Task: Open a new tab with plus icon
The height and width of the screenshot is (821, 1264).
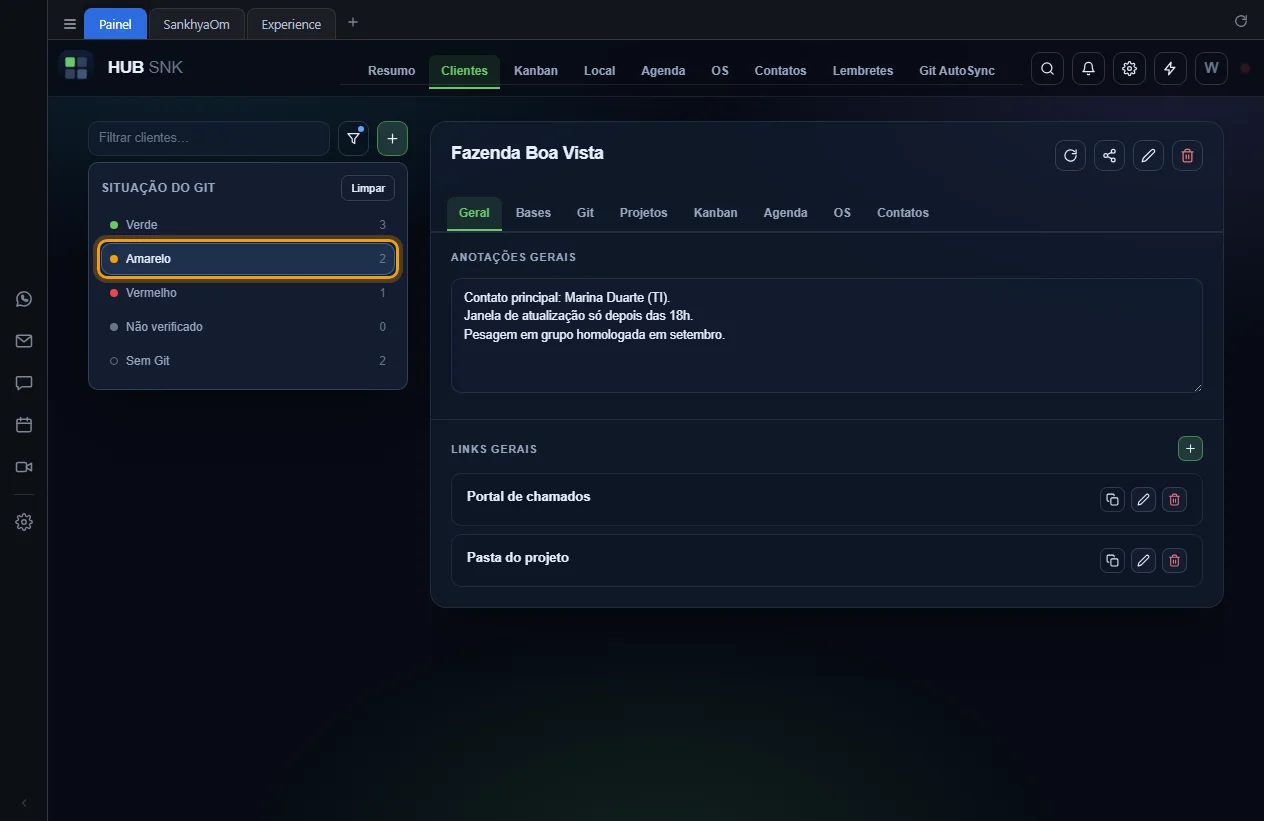Action: (353, 22)
